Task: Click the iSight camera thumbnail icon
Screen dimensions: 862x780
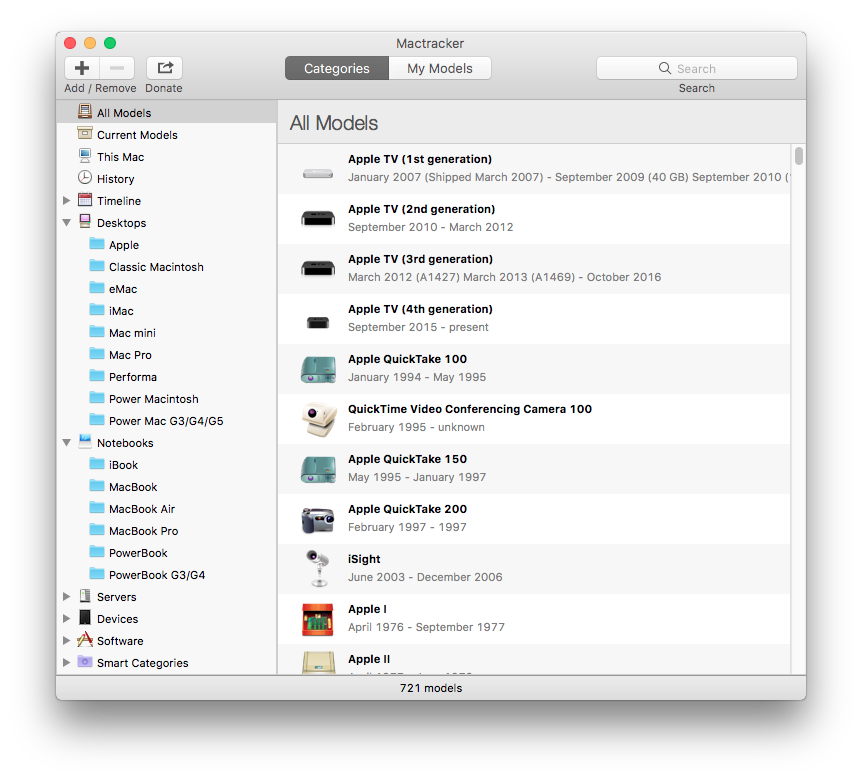Action: (x=317, y=569)
